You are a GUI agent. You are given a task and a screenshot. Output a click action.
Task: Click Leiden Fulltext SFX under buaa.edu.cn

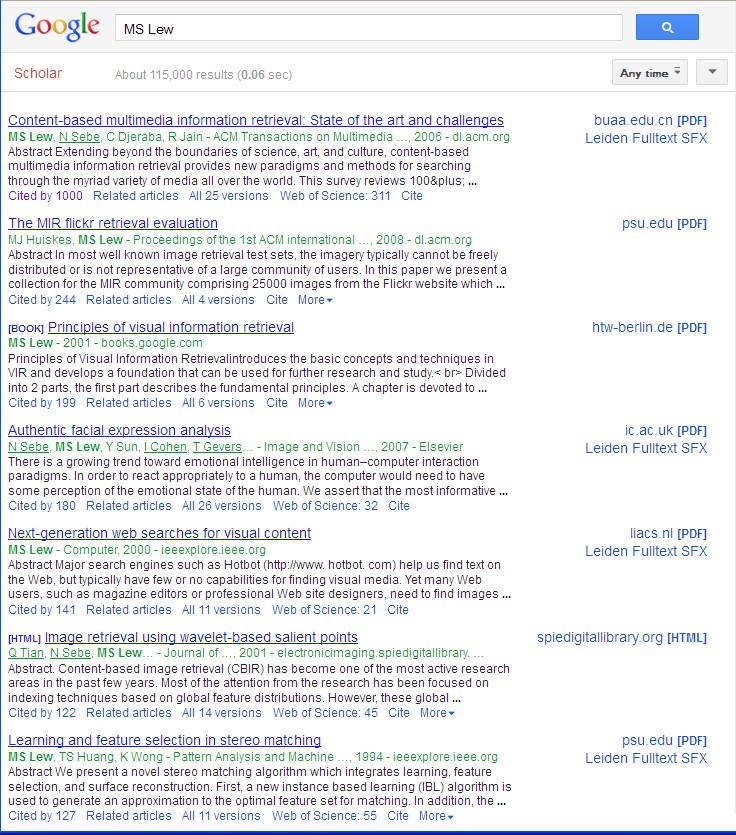point(646,138)
